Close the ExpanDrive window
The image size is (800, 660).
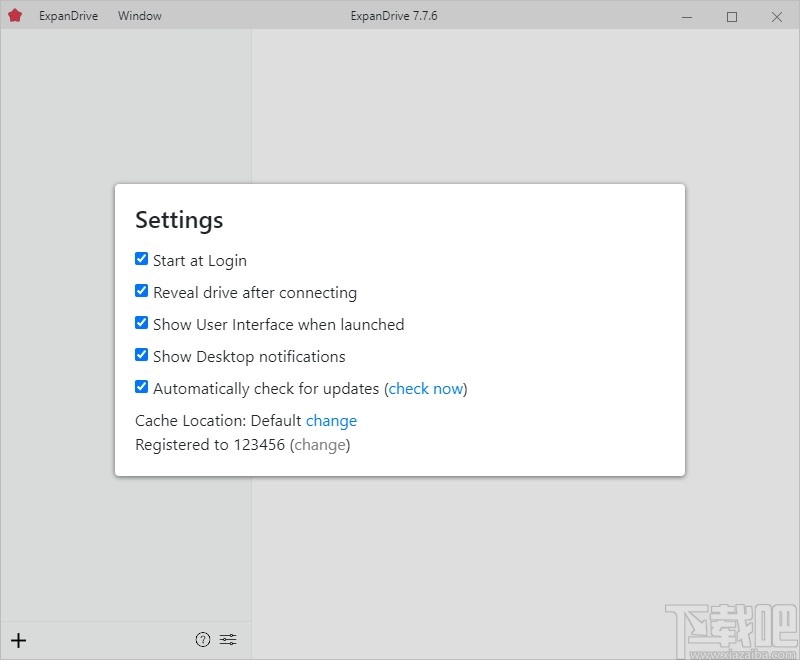pos(777,16)
